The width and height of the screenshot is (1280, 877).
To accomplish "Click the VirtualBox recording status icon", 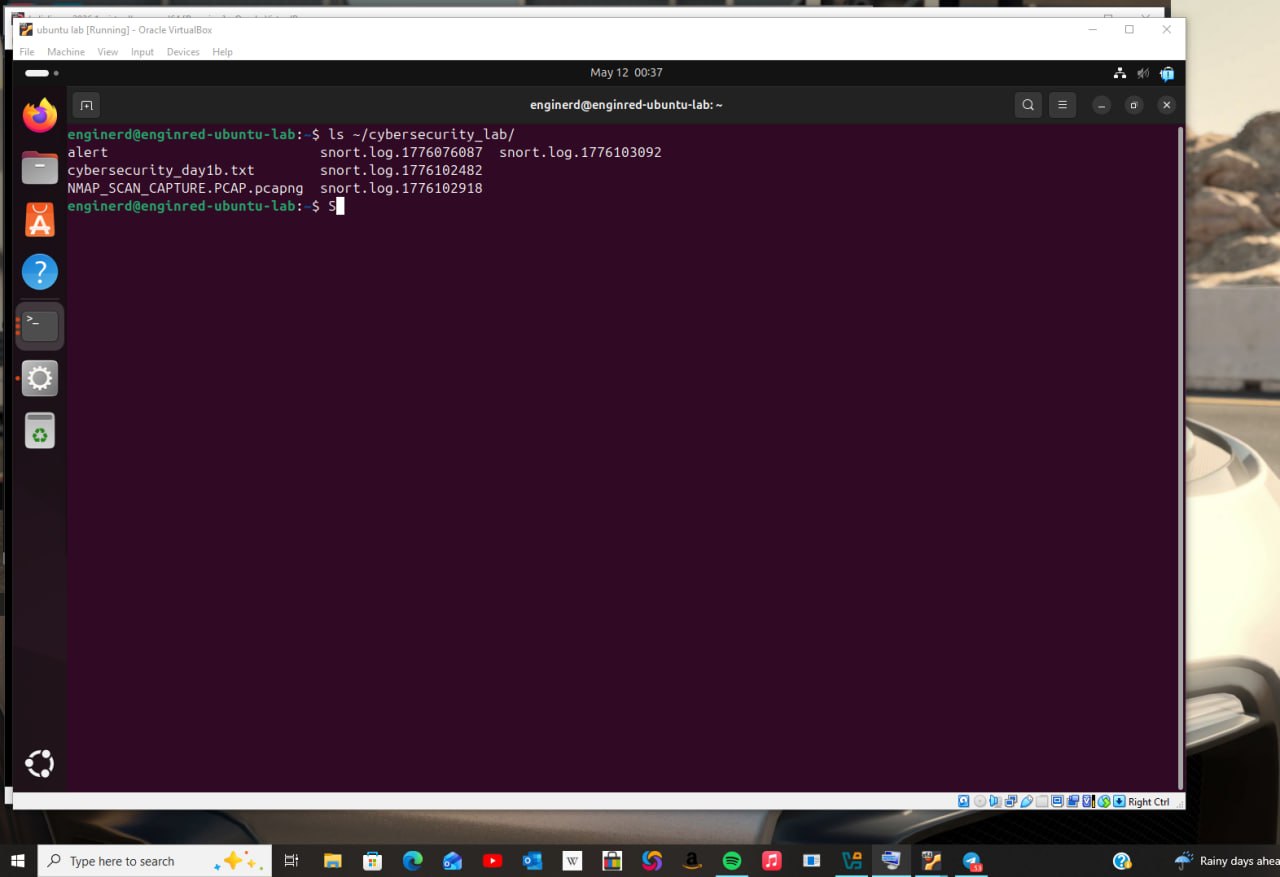I will (x=1073, y=801).
